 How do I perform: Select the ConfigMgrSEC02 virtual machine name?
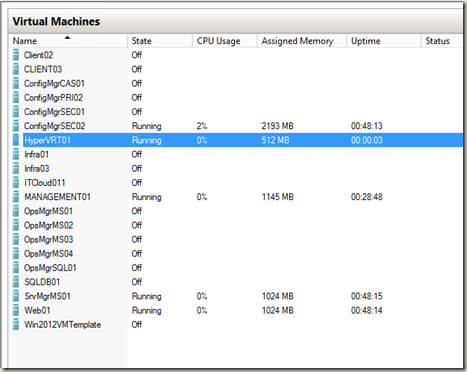pos(54,126)
